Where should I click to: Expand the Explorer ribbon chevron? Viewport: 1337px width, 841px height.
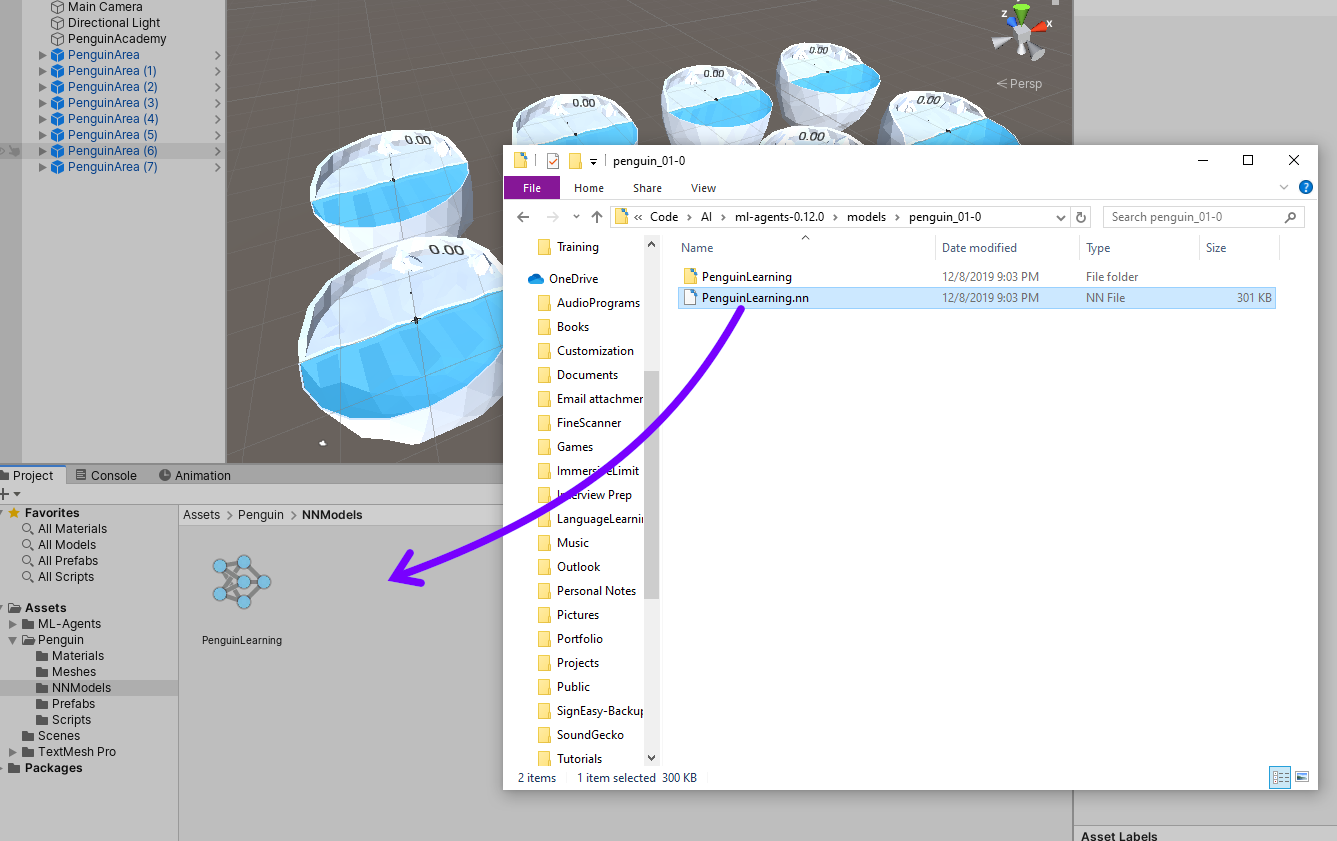(x=1284, y=187)
